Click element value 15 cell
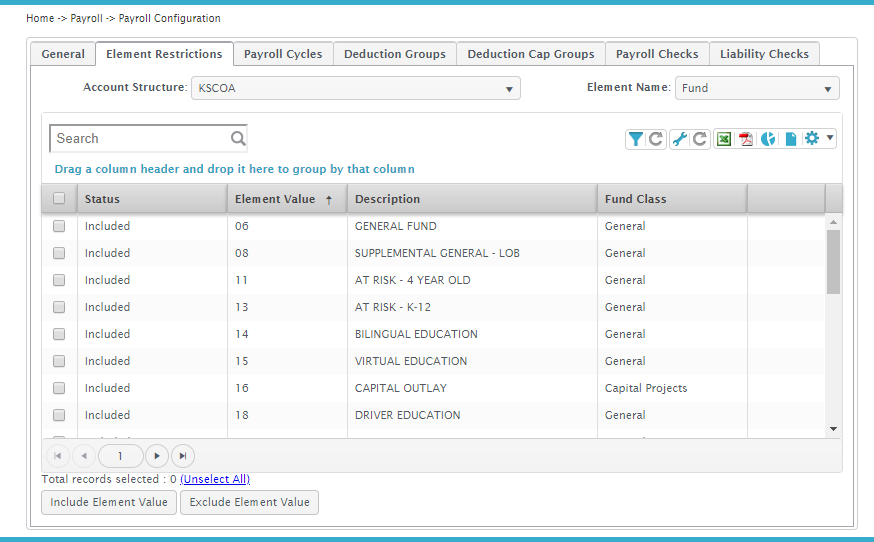Image resolution: width=874 pixels, height=542 pixels. (287, 361)
